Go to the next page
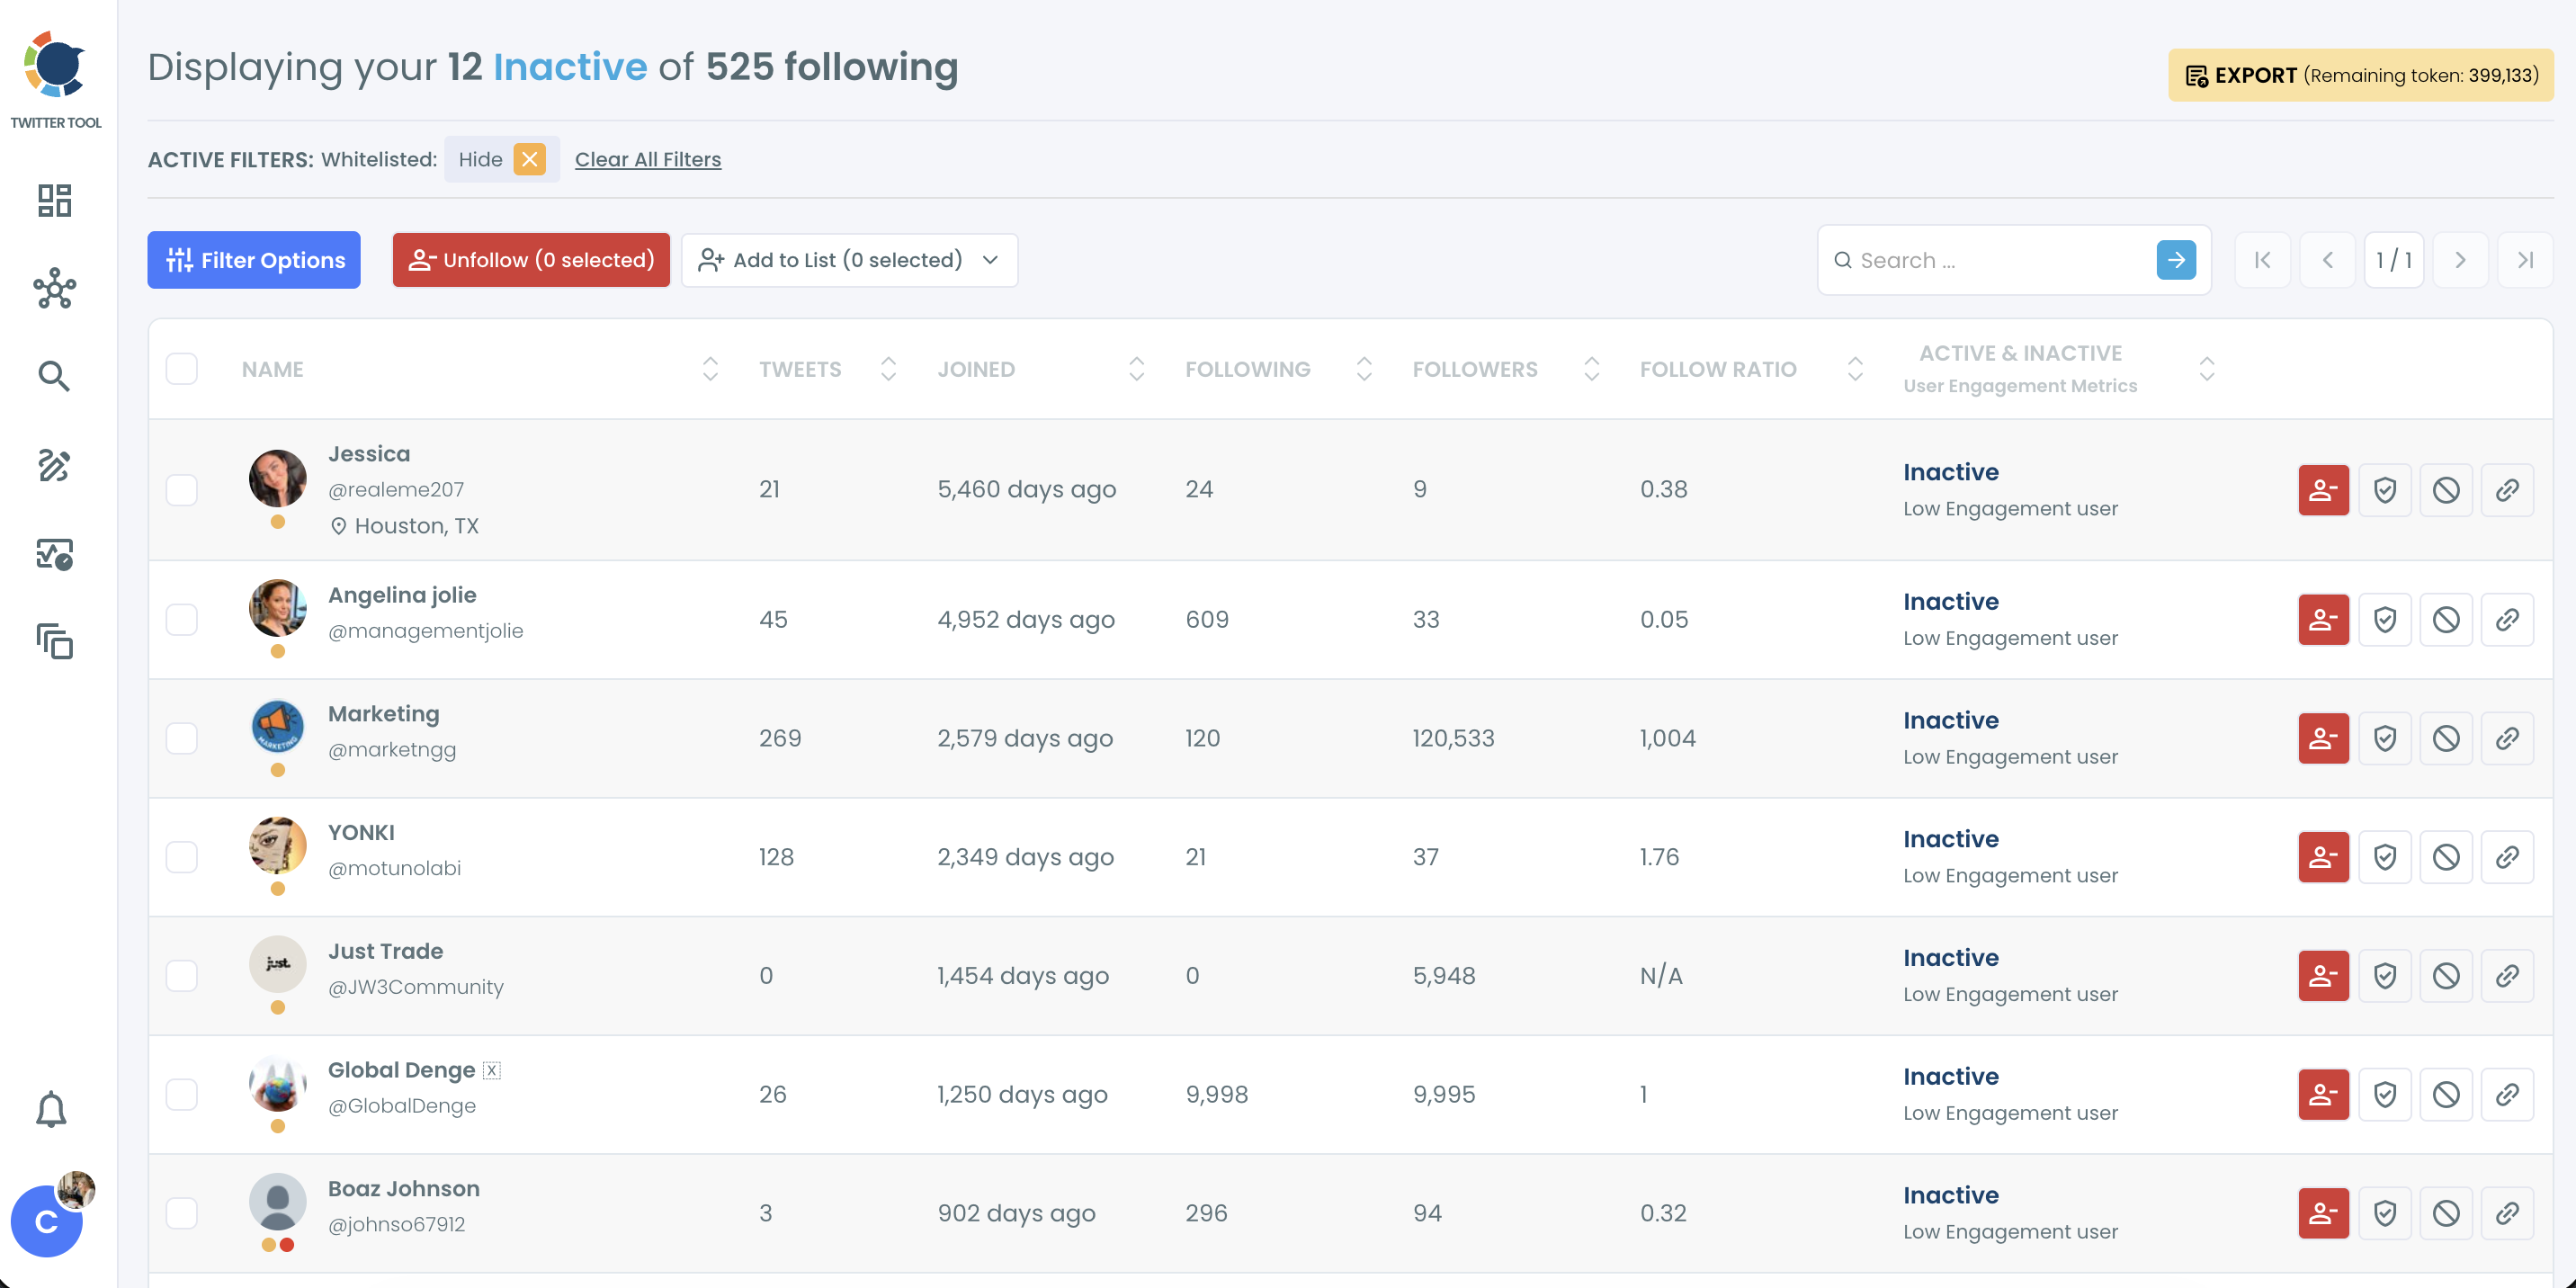This screenshot has height=1288, width=2576. [x=2460, y=260]
